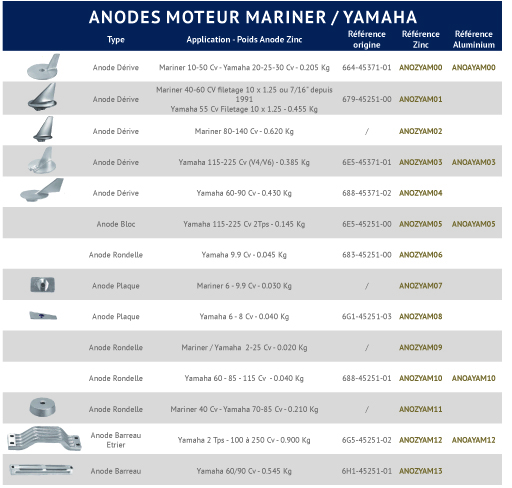Select the anode image beside reference 679-45251-00

click(x=42, y=97)
